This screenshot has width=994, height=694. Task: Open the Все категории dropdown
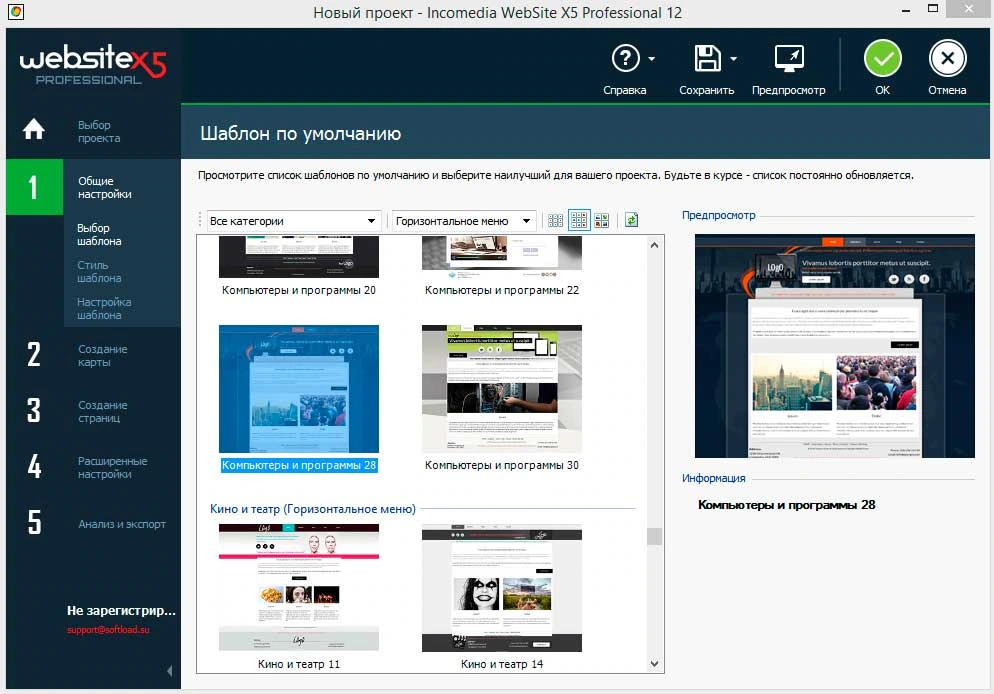tap(294, 221)
